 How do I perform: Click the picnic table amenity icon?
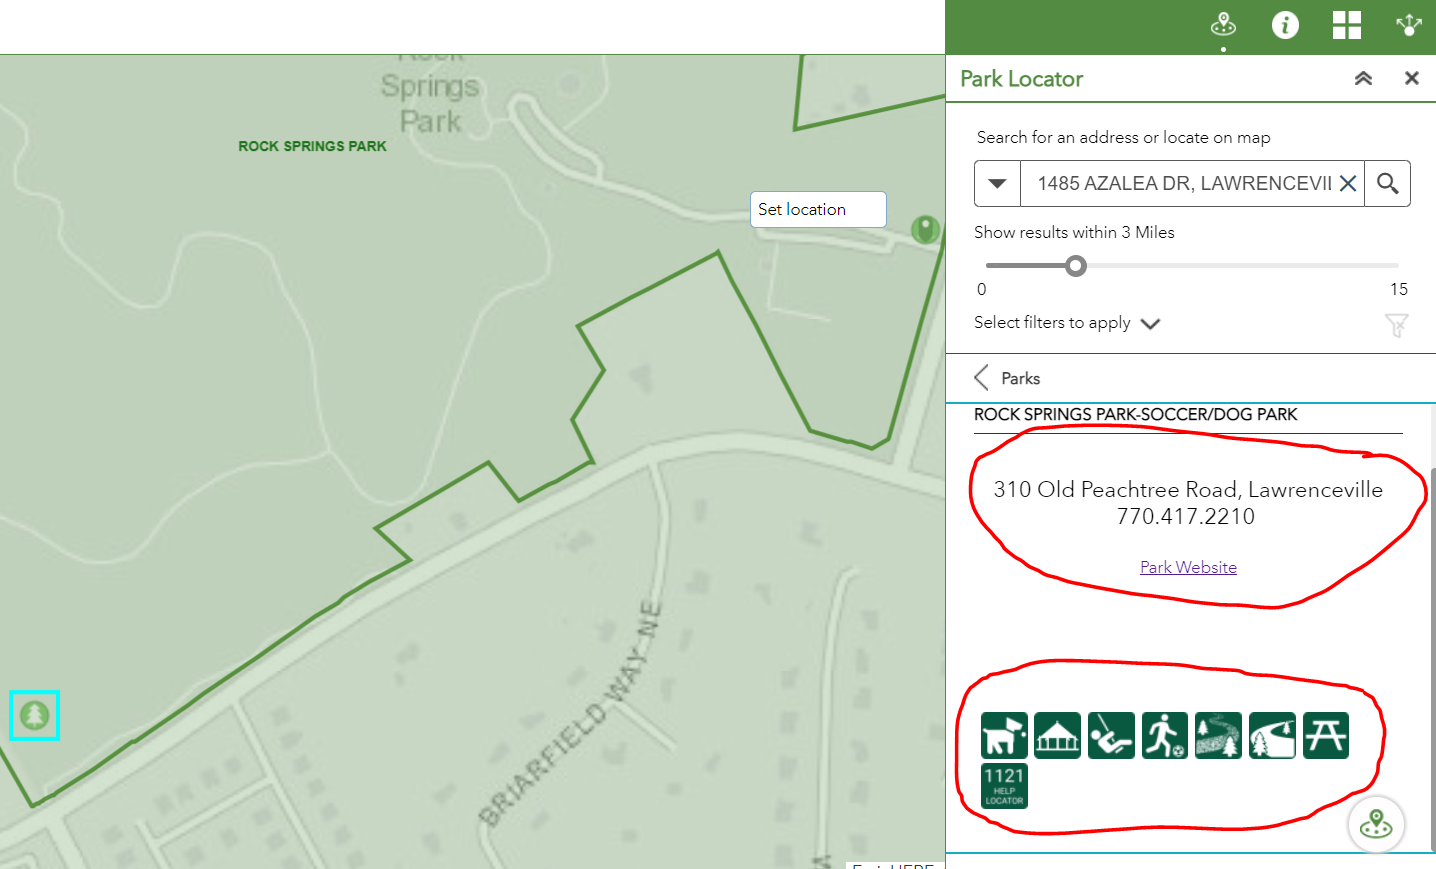click(1326, 736)
